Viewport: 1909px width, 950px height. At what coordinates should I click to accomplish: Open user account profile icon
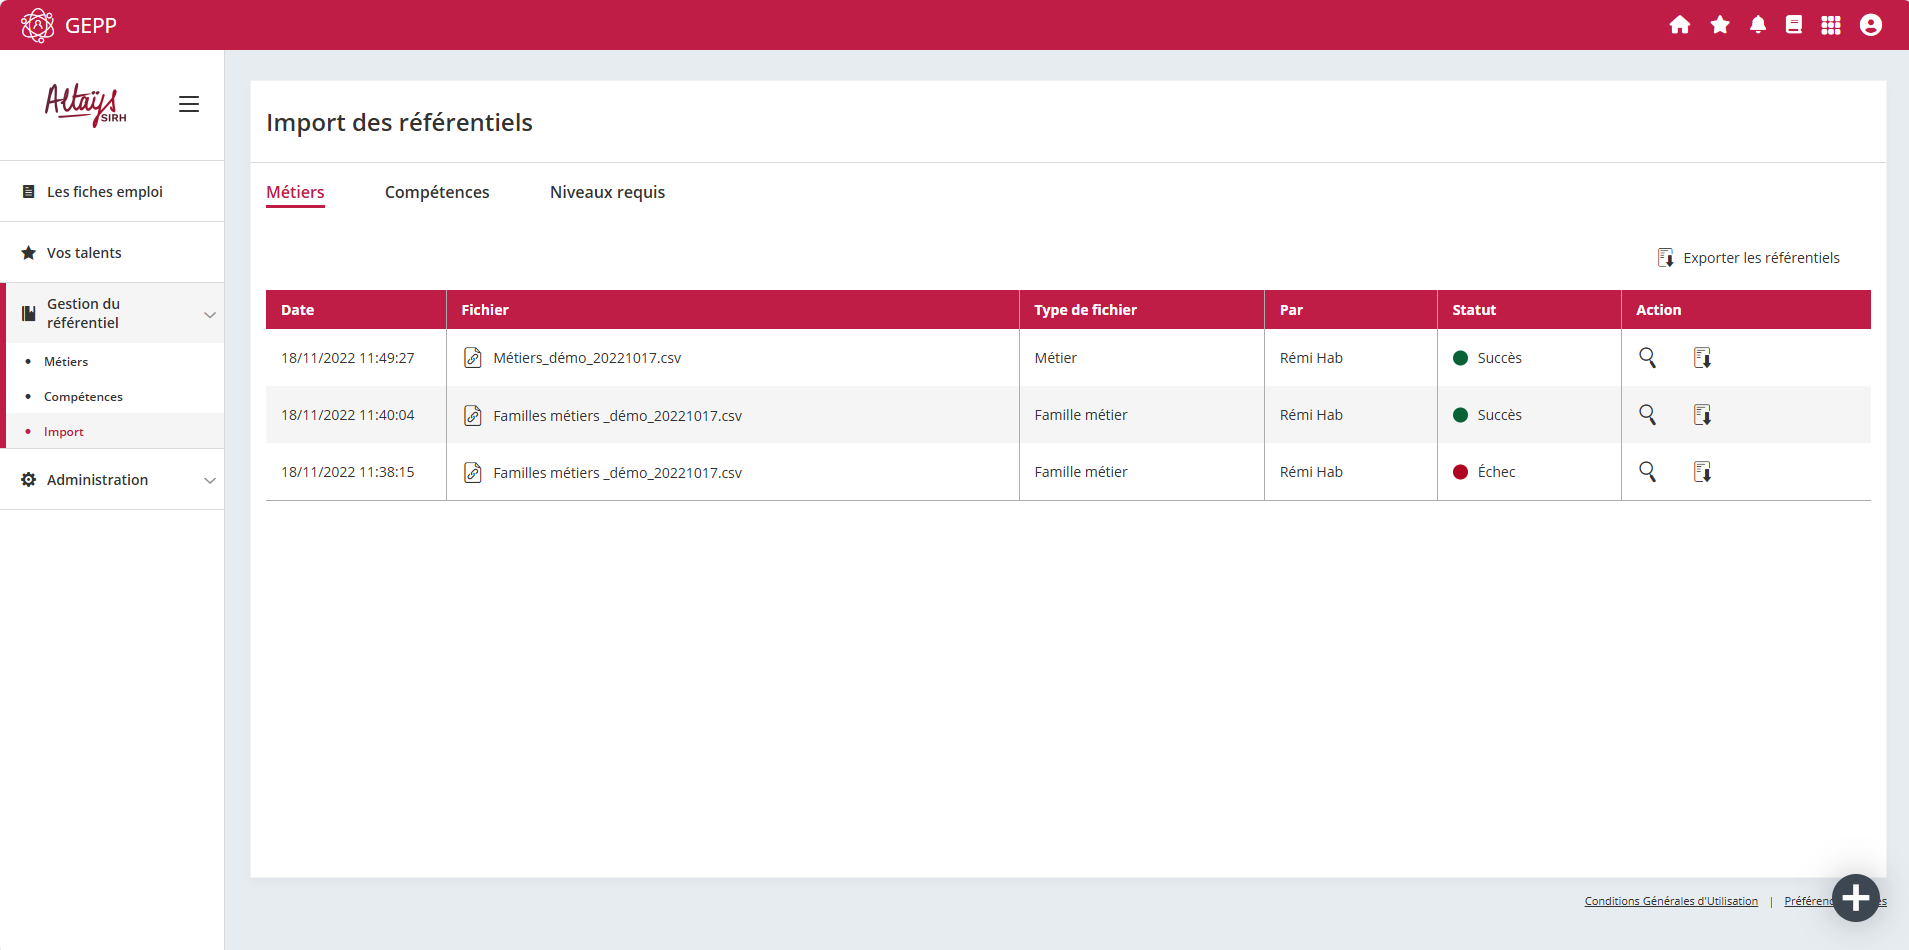[1871, 25]
